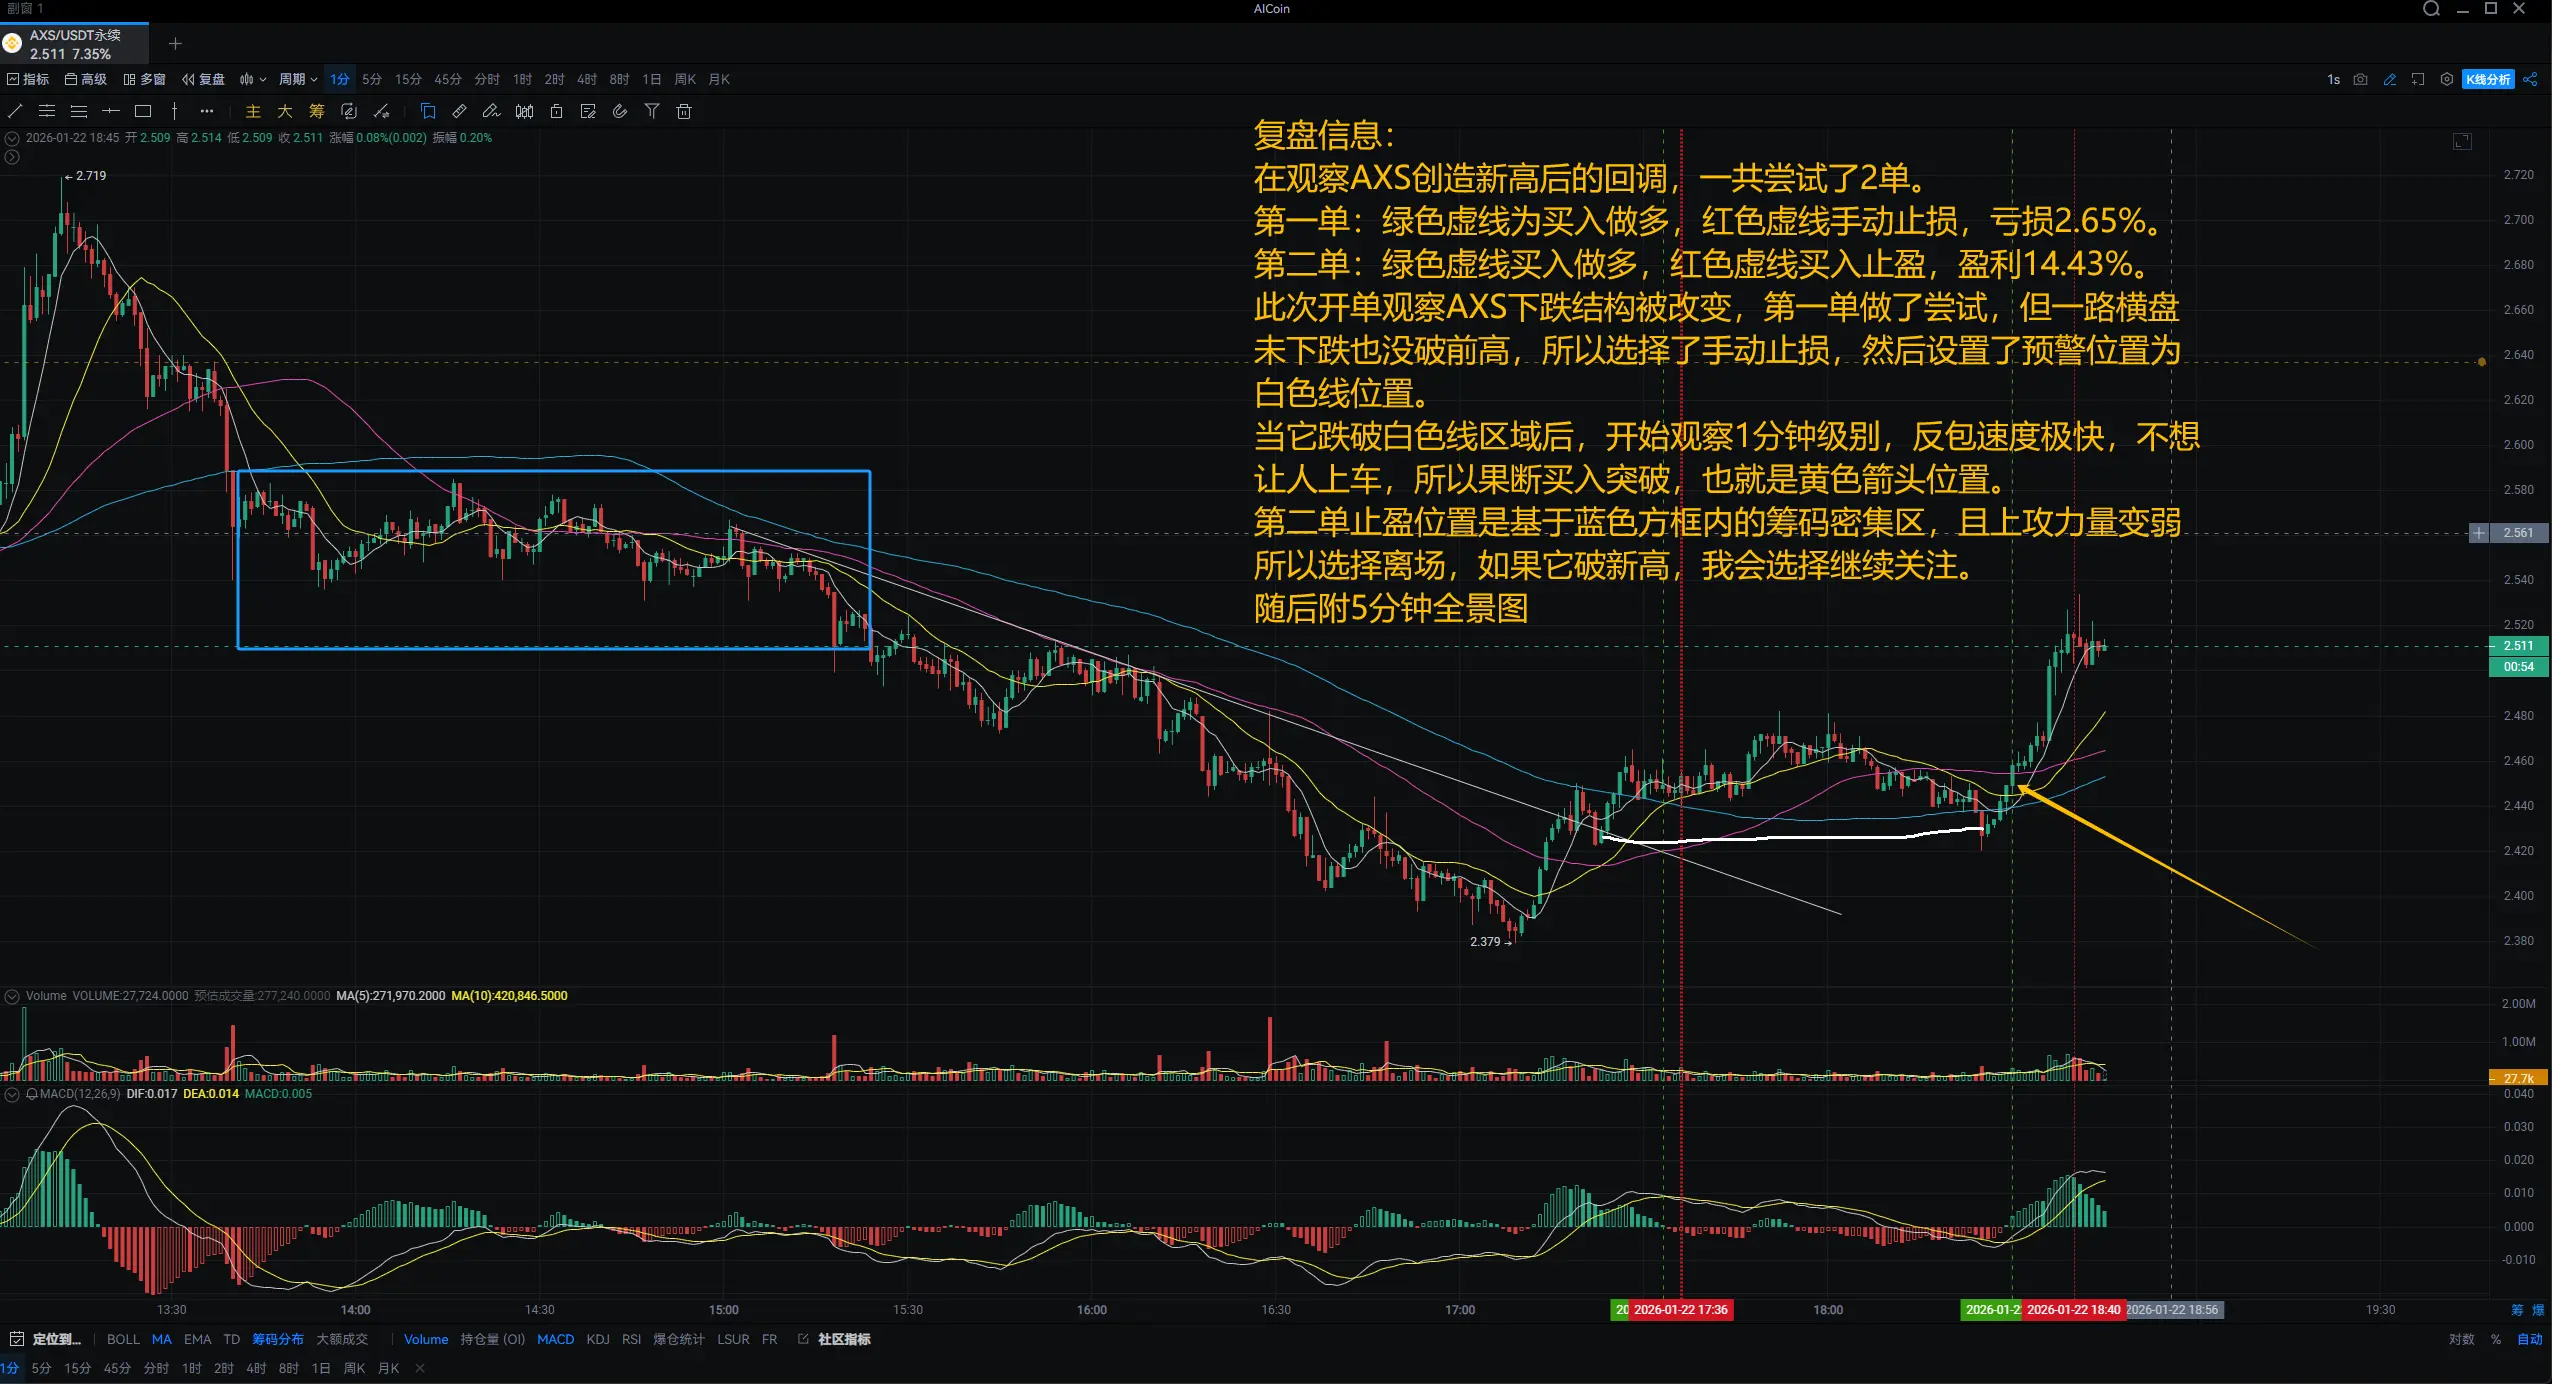This screenshot has height=1384, width=2552.
Task: Take a chart screenshot with camera icon
Action: tap(2360, 79)
